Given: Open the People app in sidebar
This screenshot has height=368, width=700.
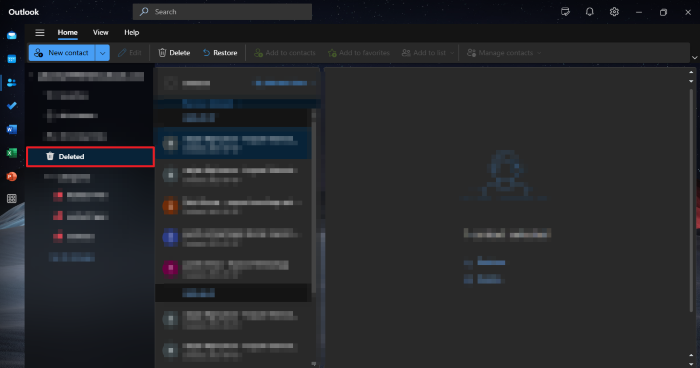Looking at the screenshot, I should [12, 83].
